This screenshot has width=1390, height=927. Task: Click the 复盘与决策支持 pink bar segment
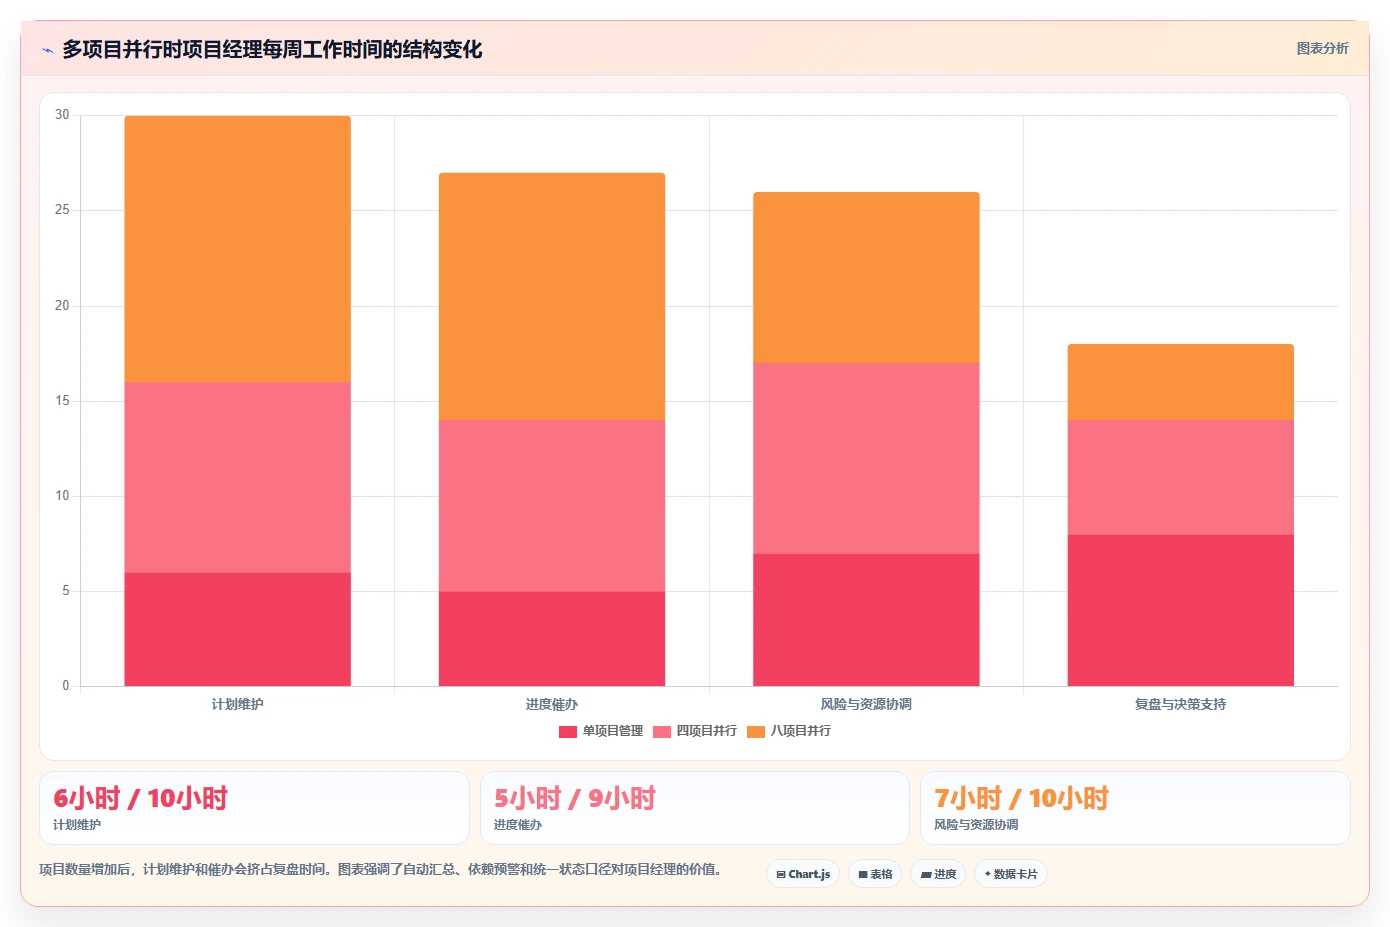tap(1181, 477)
